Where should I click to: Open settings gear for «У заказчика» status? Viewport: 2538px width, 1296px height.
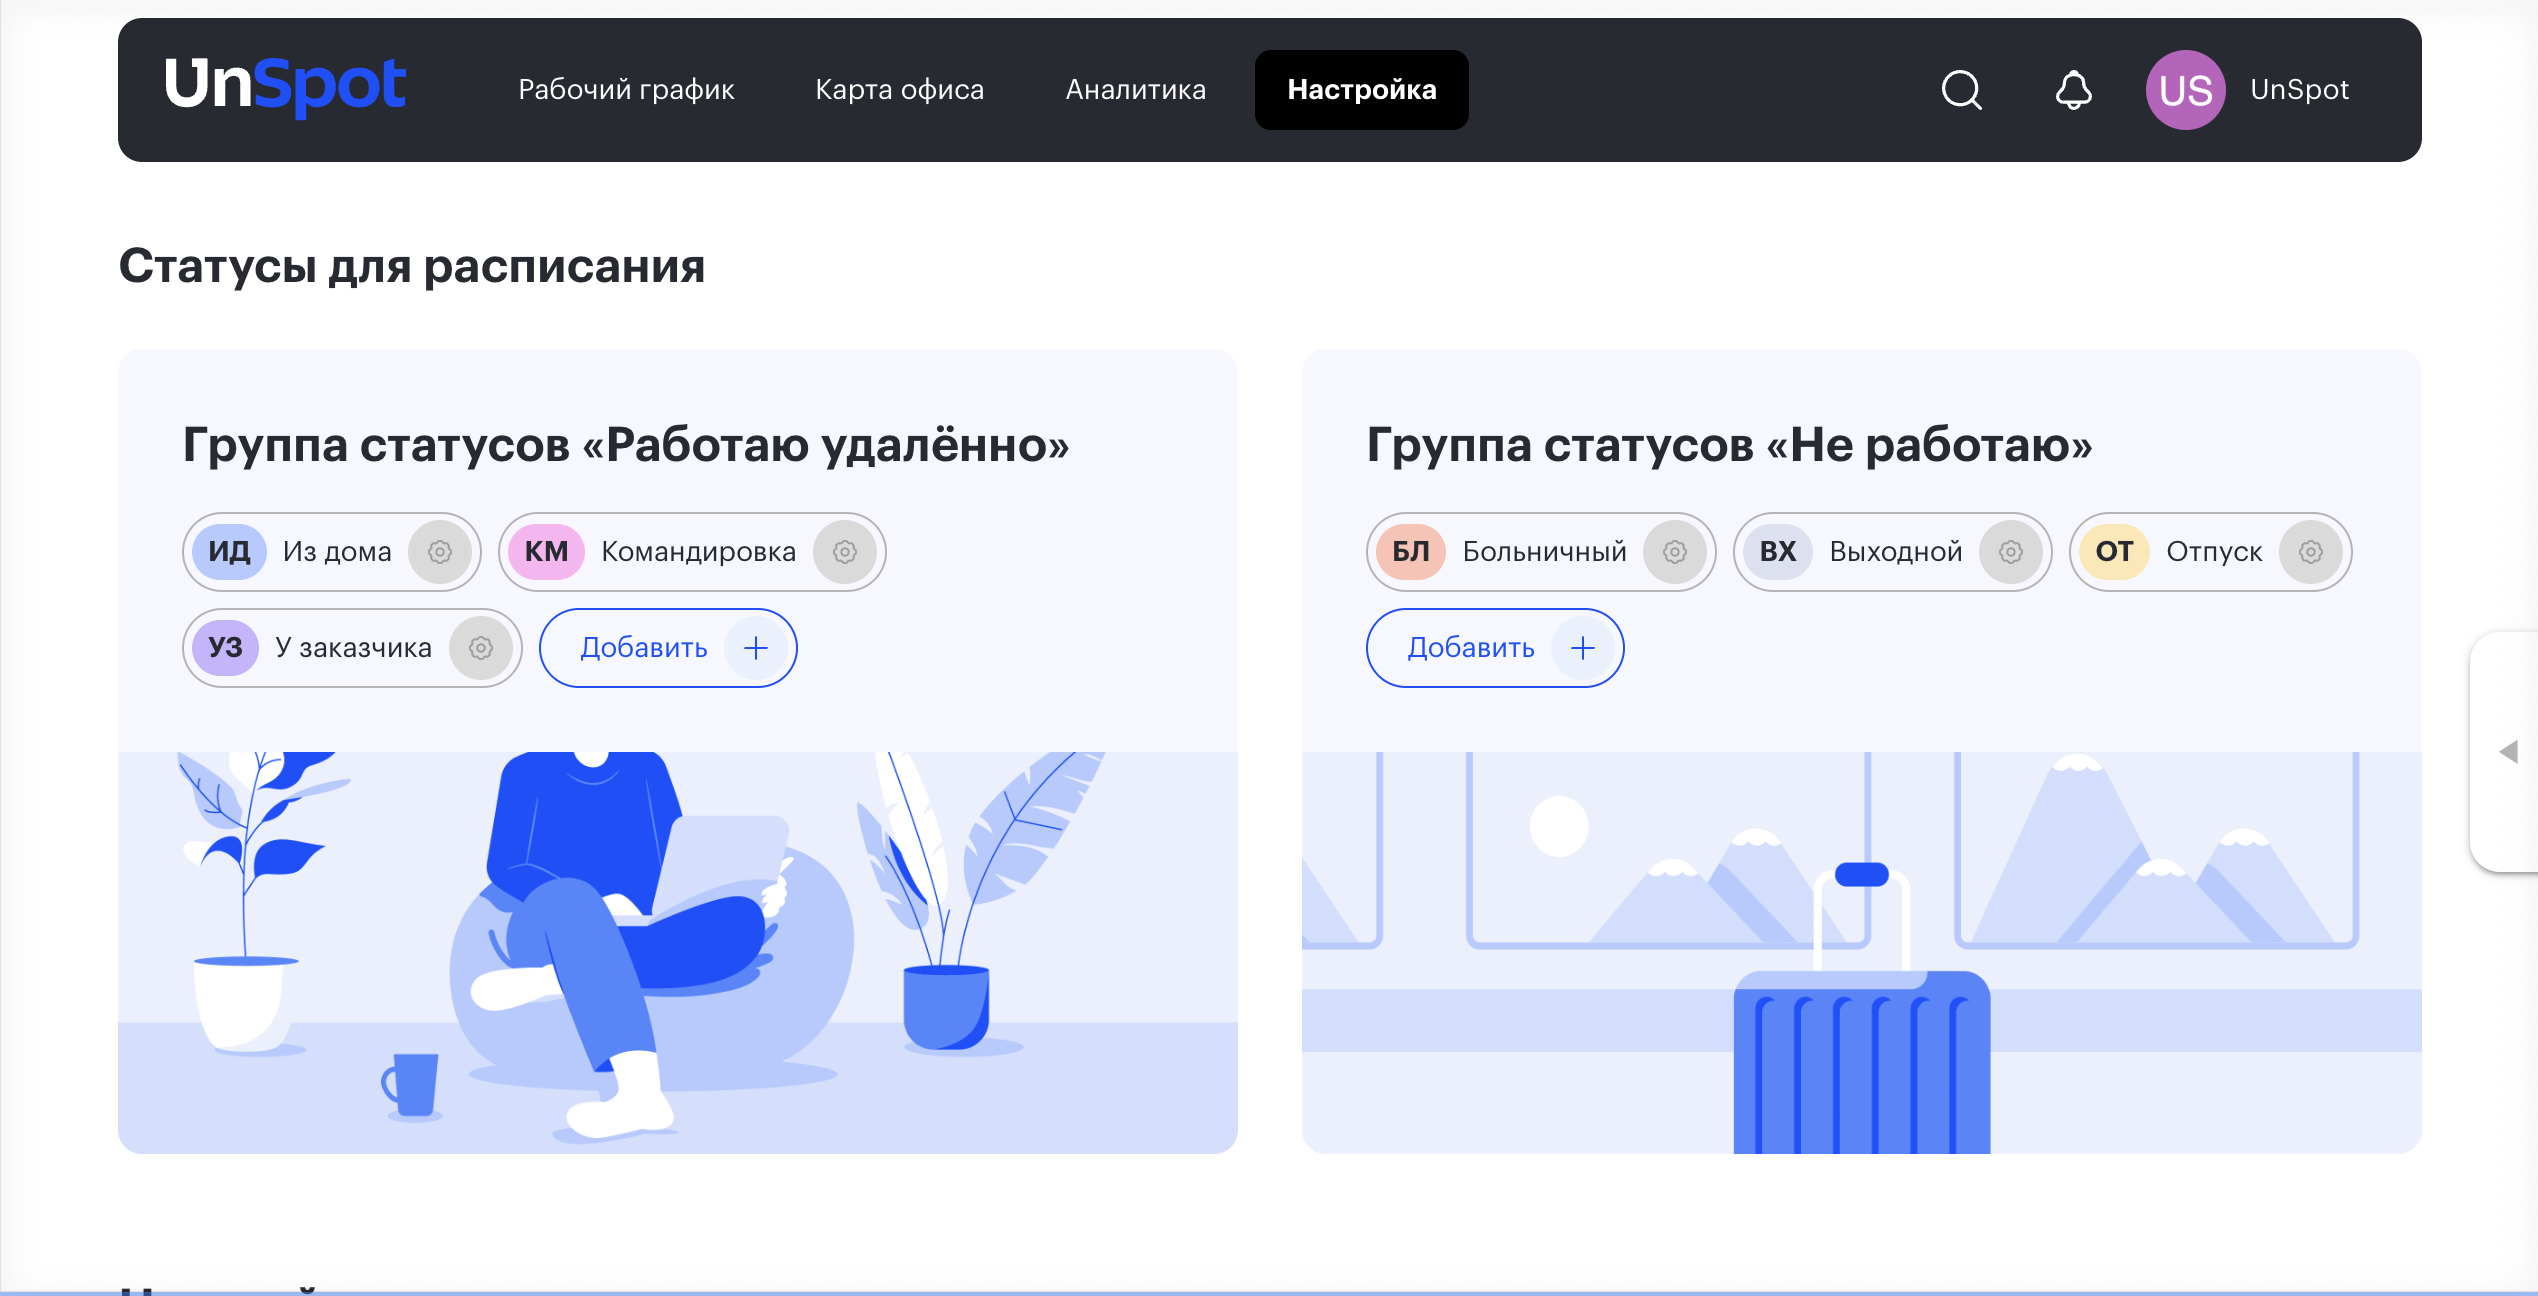click(x=481, y=648)
